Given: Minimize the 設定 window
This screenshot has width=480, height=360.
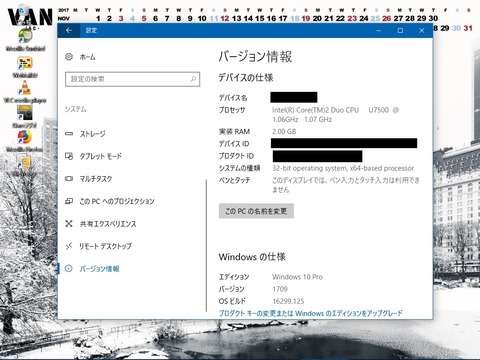Looking at the screenshot, I should coord(379,30).
